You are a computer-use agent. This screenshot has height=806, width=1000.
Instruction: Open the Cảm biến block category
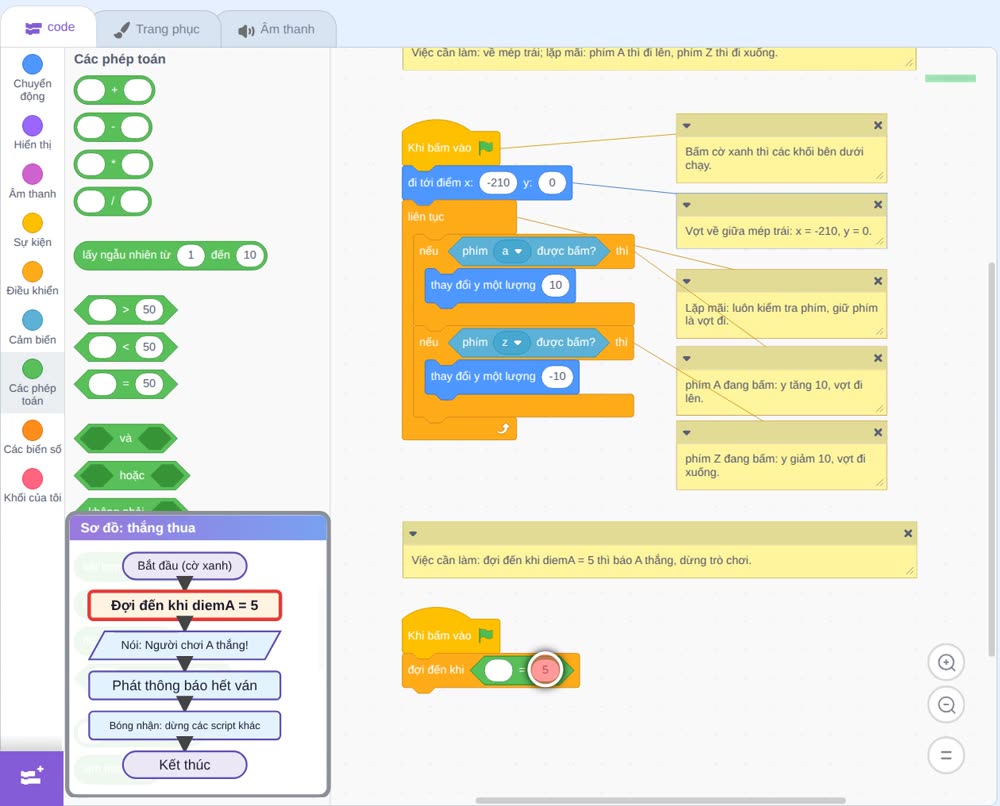[x=32, y=328]
